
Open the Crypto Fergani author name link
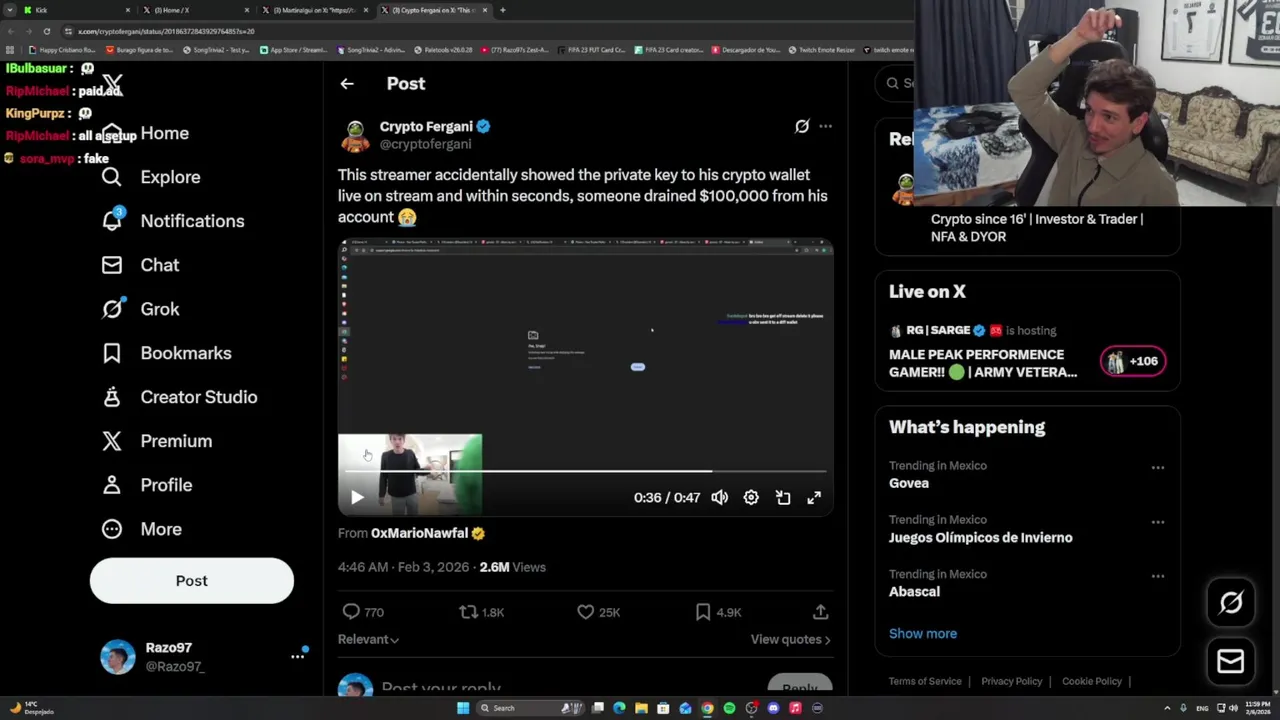coord(426,126)
